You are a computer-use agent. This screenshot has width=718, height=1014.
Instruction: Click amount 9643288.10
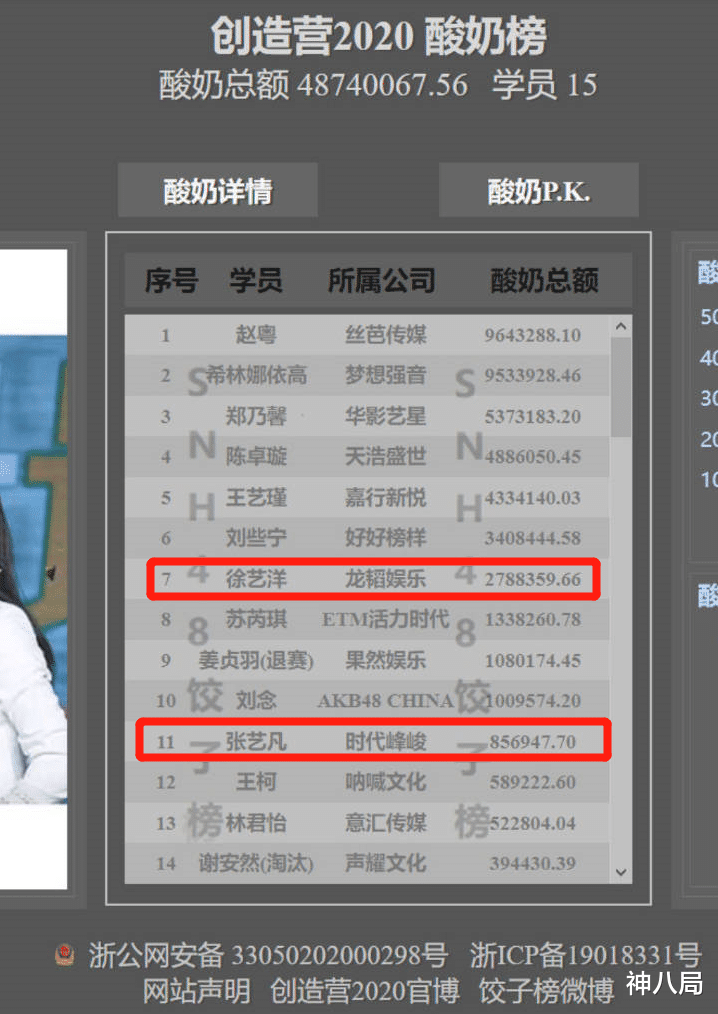click(532, 335)
